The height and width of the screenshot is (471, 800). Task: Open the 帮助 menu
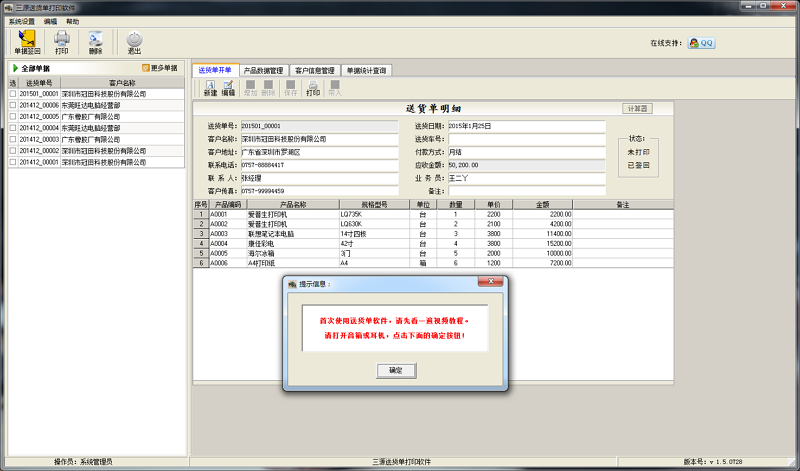click(72, 21)
